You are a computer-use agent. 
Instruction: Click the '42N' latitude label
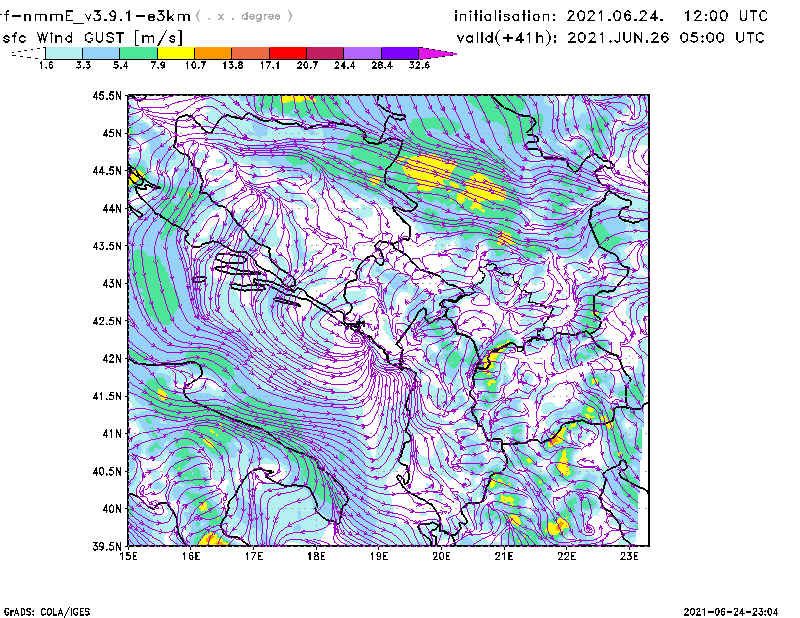click(112, 358)
